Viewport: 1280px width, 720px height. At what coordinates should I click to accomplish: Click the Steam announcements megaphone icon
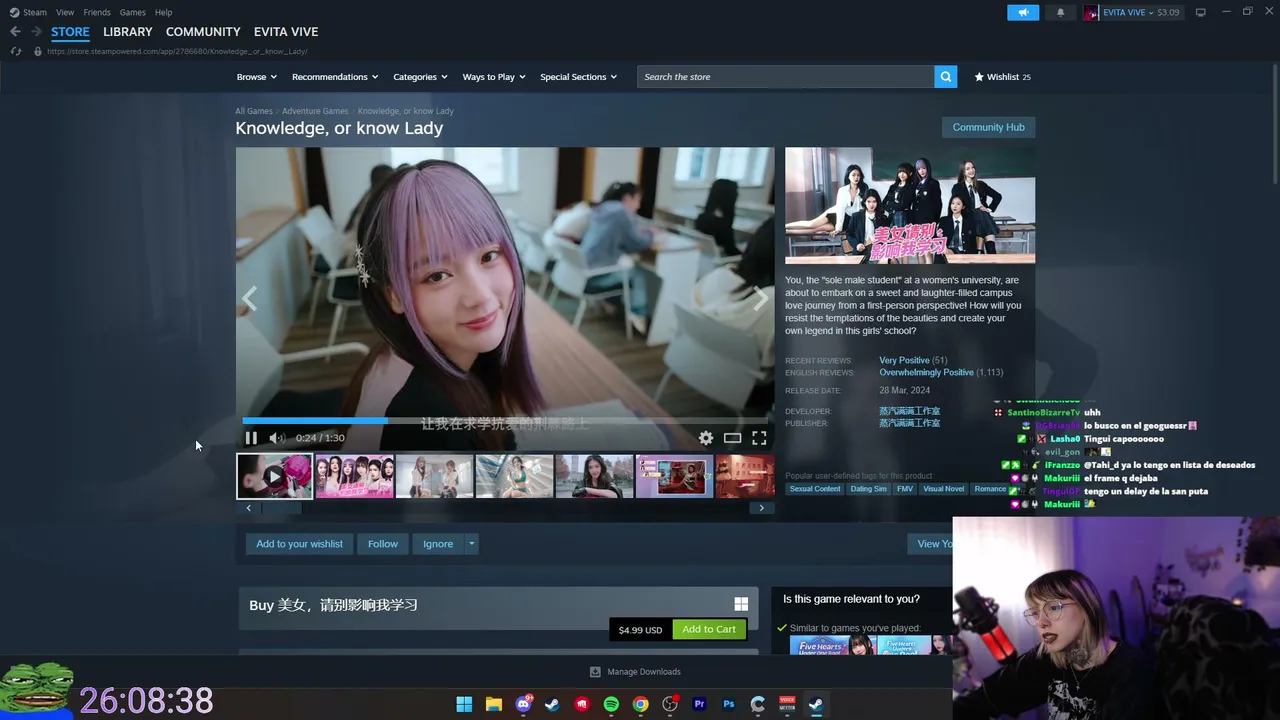[x=1023, y=12]
